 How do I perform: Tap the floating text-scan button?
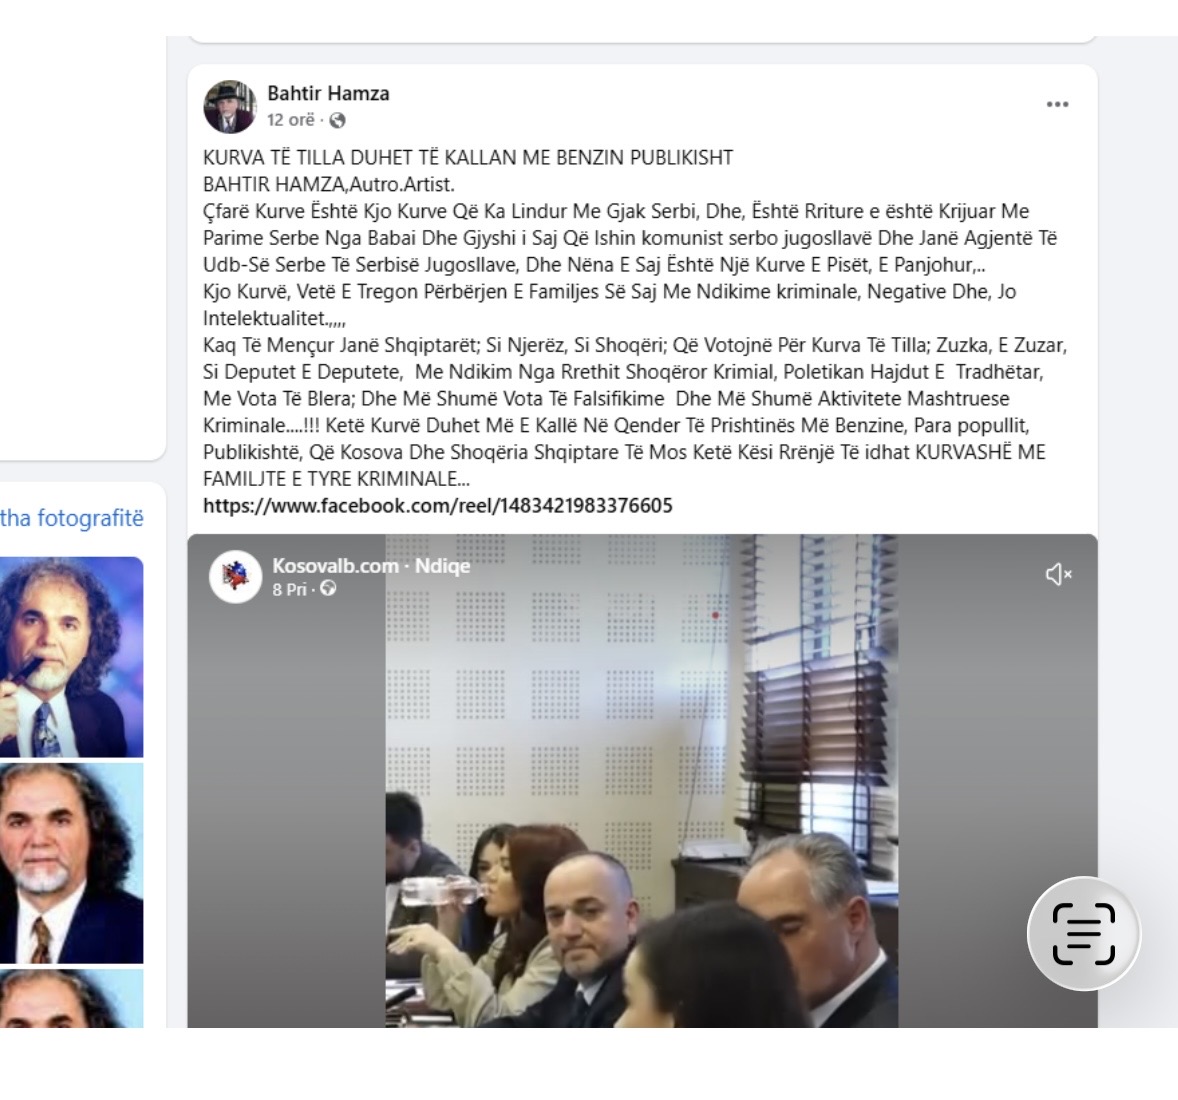click(x=1083, y=933)
